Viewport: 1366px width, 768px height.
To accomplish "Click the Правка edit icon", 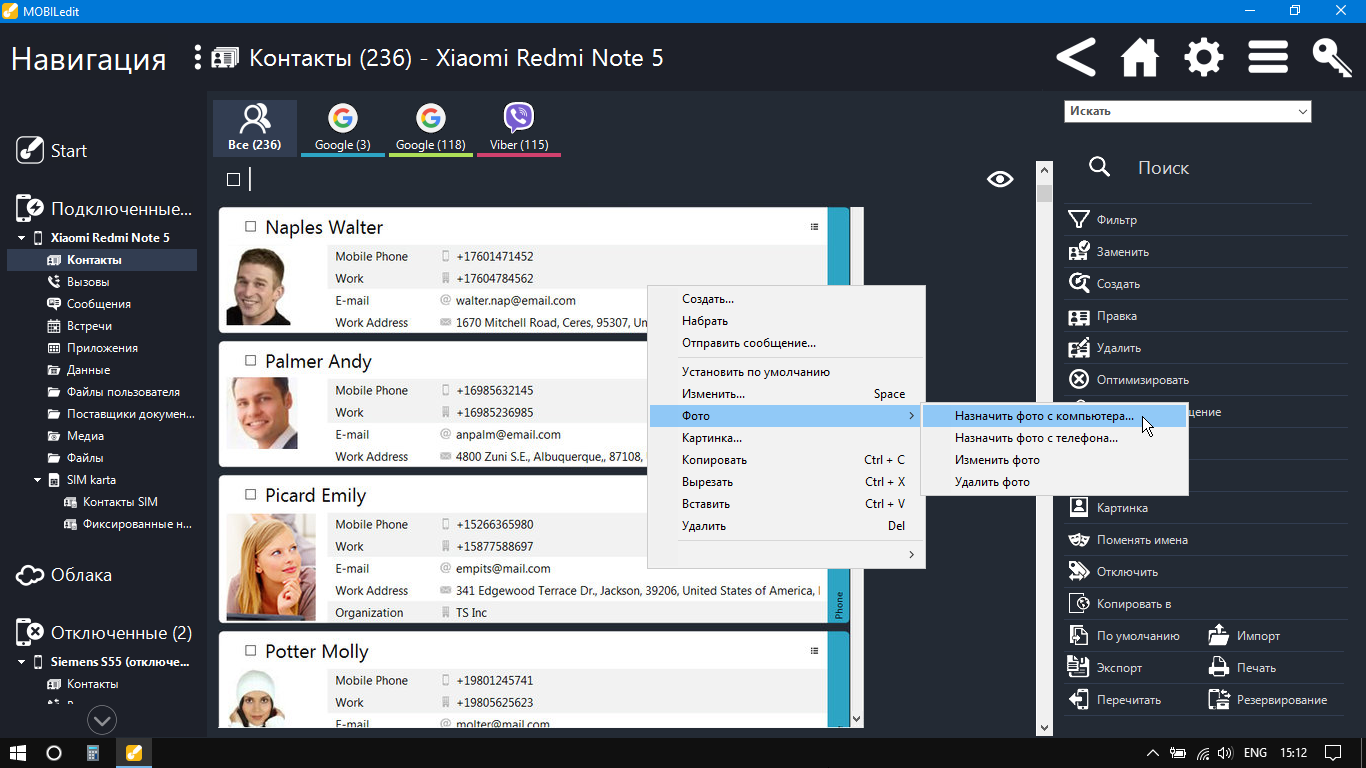I will [x=1078, y=316].
